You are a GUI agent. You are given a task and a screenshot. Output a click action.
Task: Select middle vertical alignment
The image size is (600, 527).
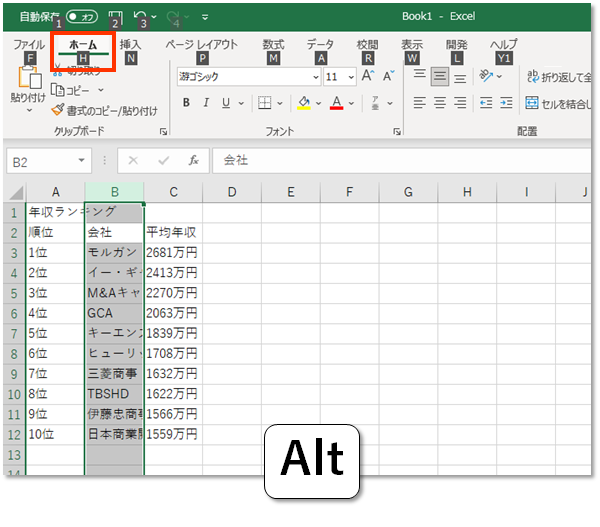[440, 77]
